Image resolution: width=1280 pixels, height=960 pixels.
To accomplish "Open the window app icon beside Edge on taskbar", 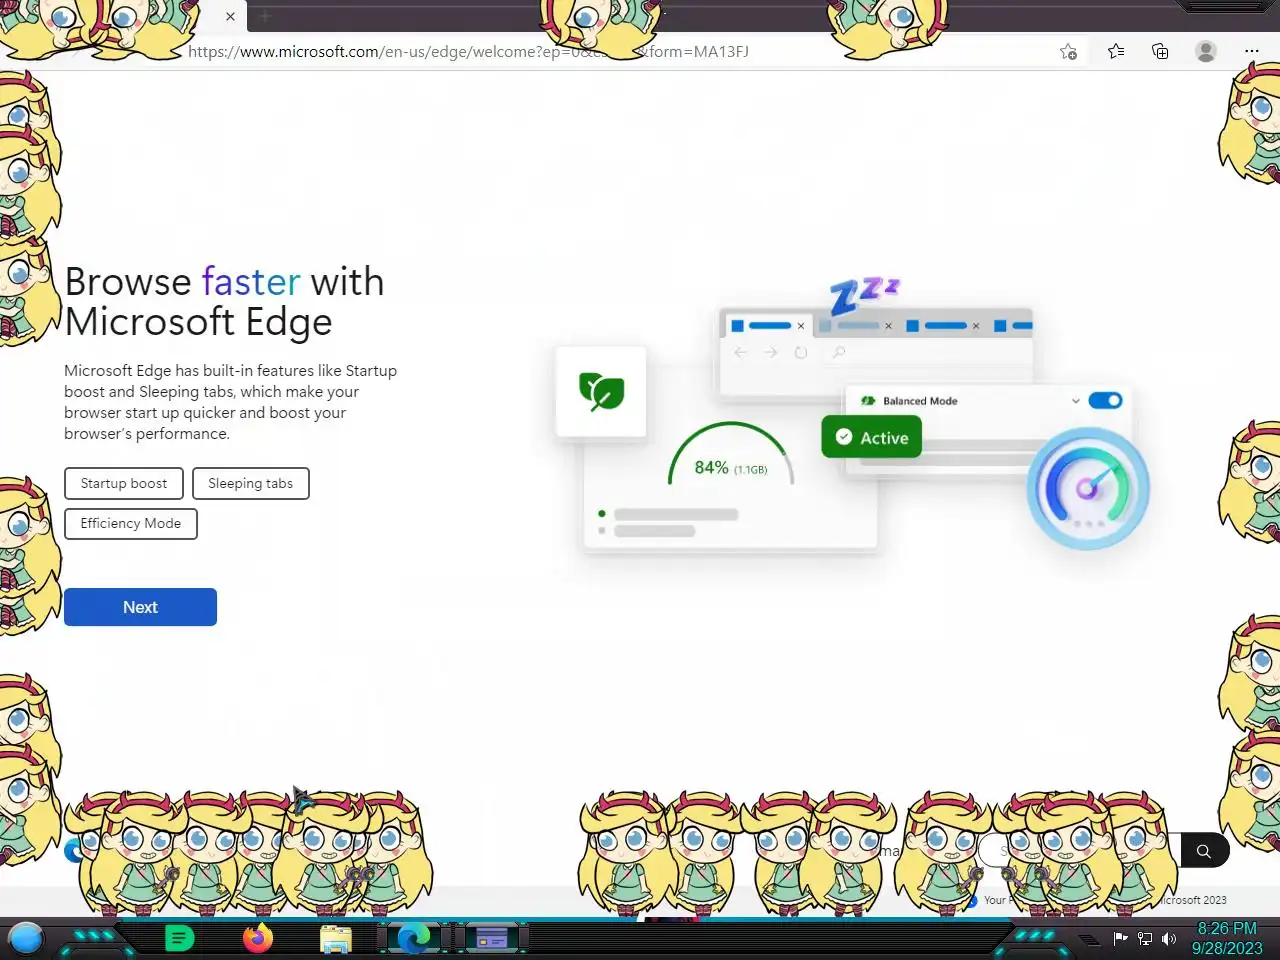I will click(x=492, y=938).
